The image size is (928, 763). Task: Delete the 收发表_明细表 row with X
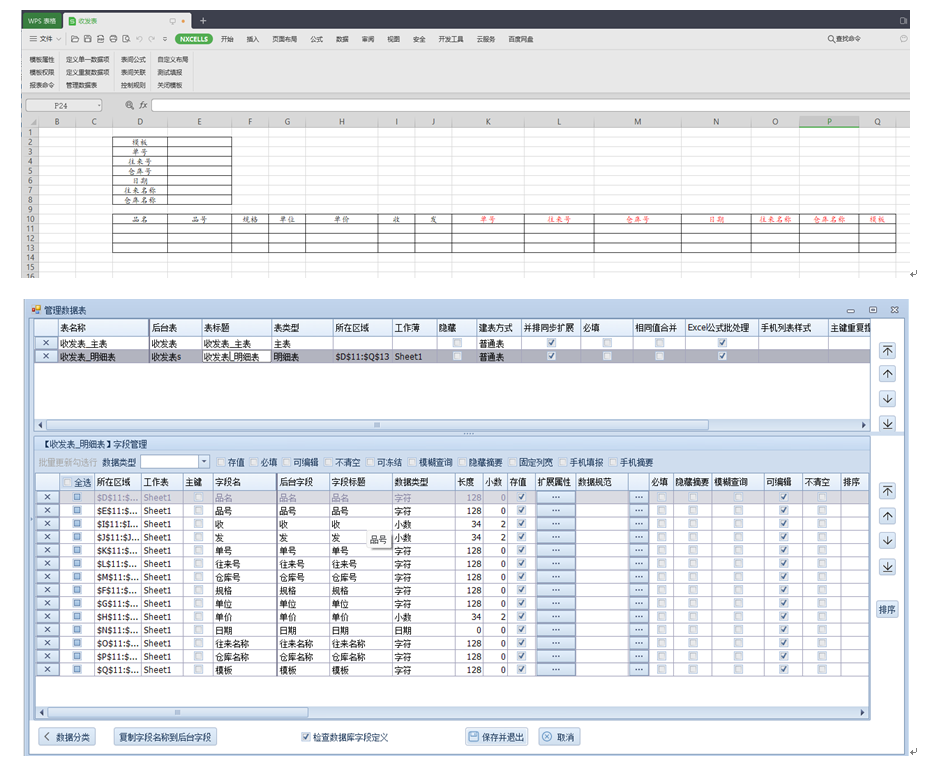(46, 356)
